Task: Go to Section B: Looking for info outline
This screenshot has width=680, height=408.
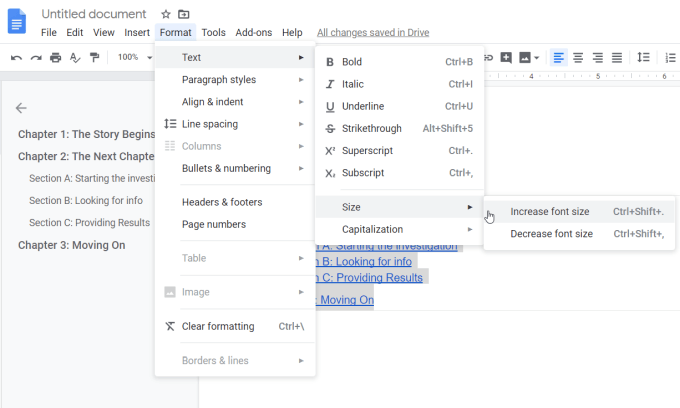Action: 86,201
